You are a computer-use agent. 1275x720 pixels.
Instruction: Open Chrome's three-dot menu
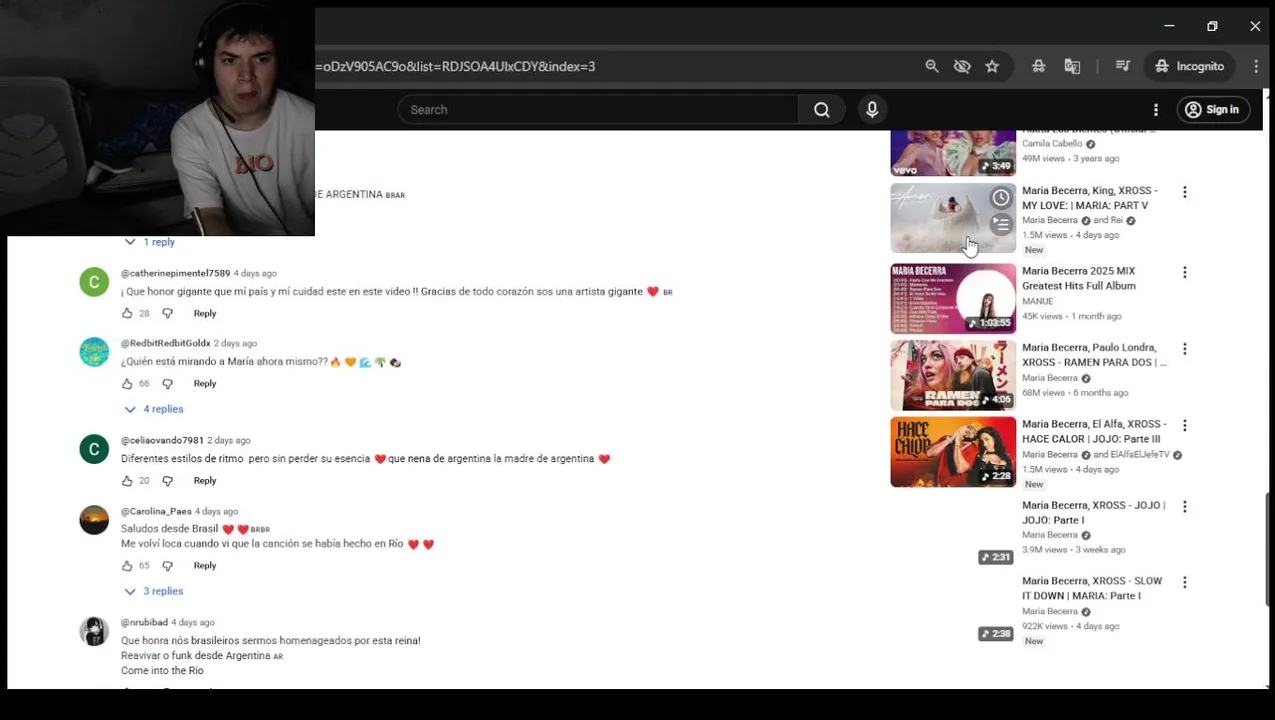point(1256,66)
